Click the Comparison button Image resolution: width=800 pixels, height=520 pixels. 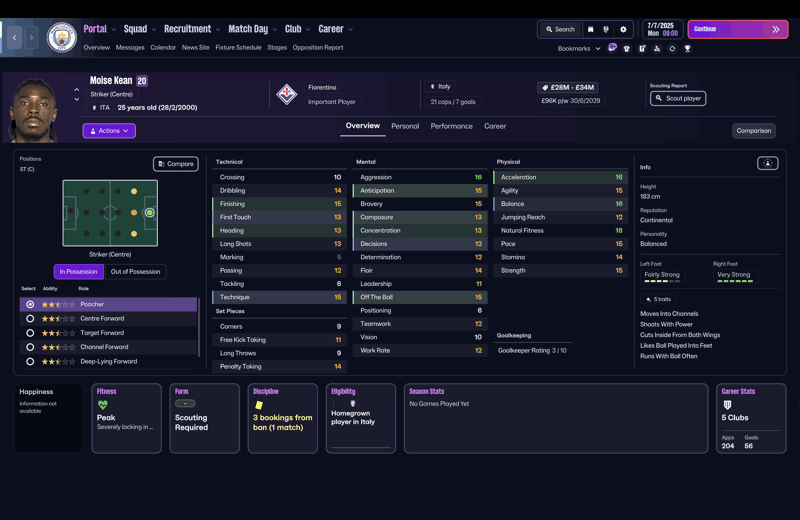pos(754,131)
